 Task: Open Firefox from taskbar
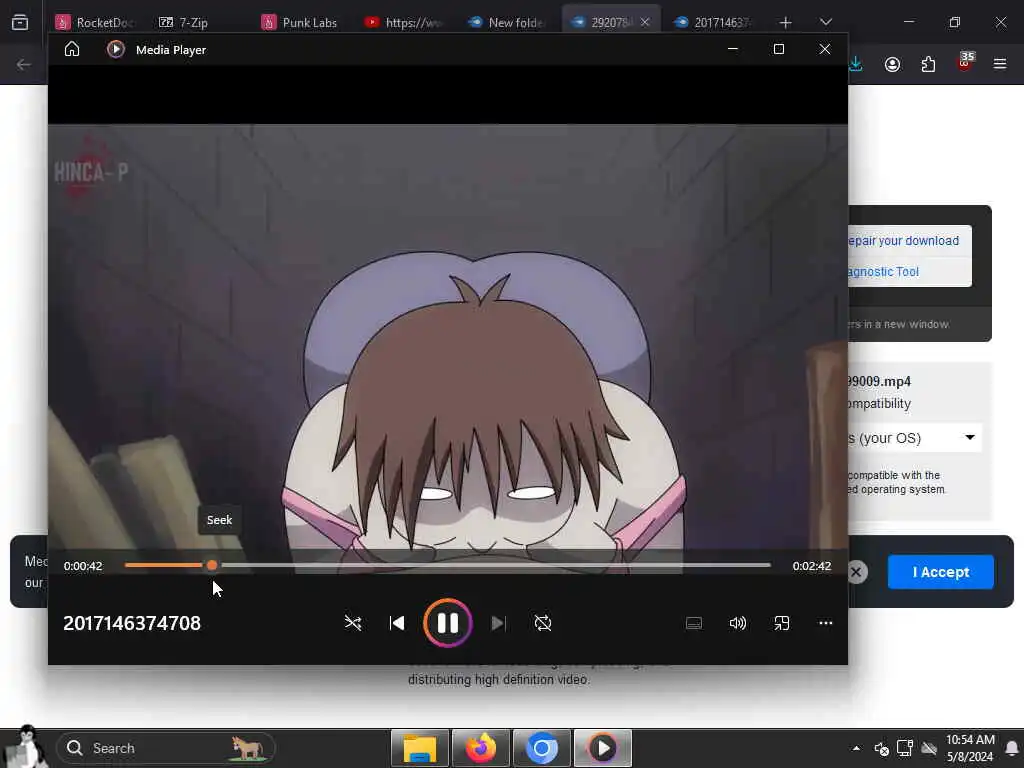click(x=481, y=748)
